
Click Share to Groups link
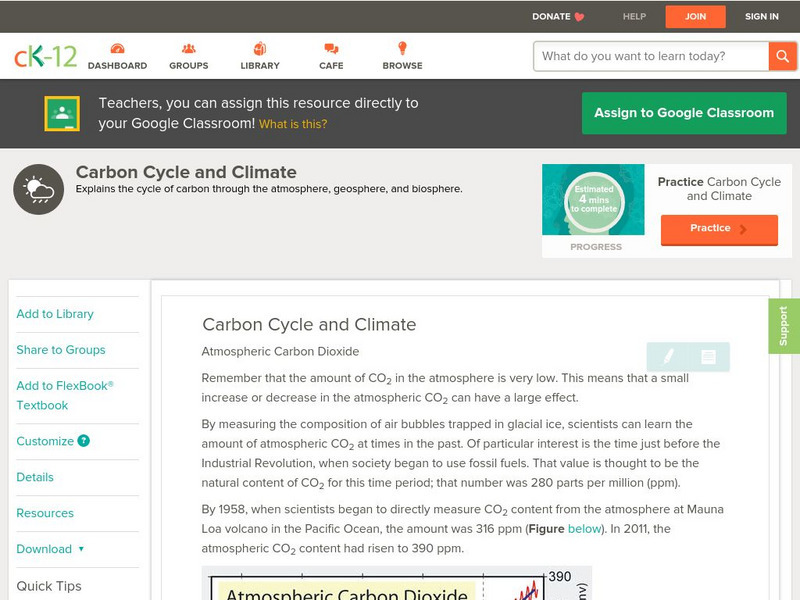(x=61, y=350)
